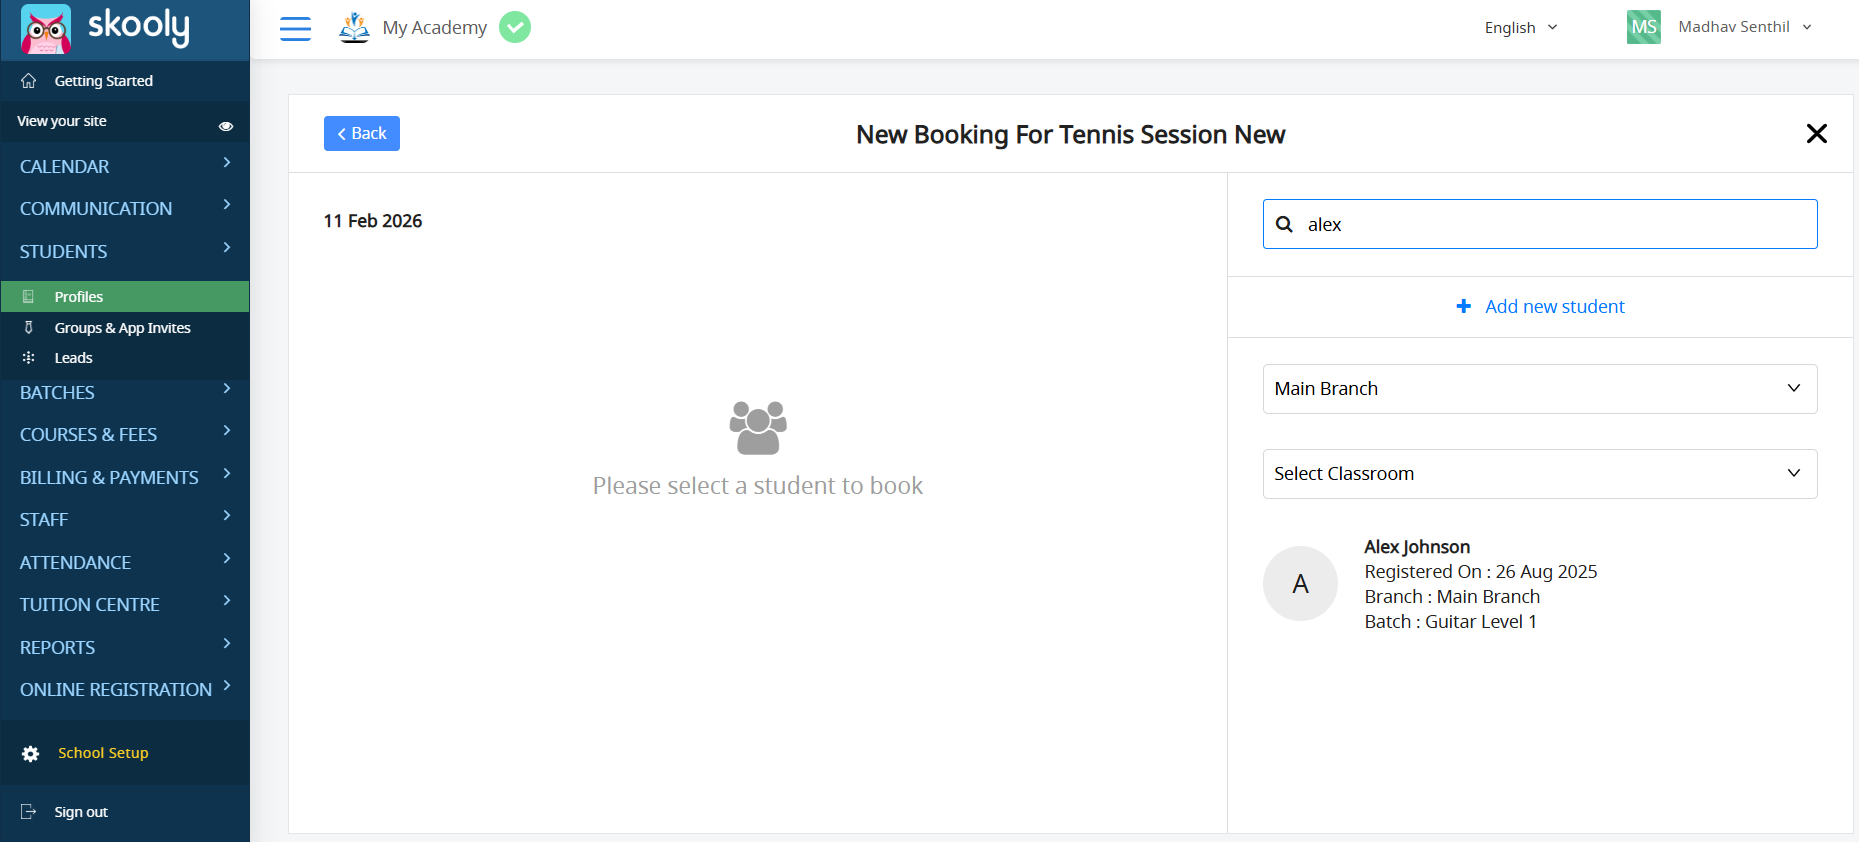Screen dimensions: 1859x842
Task: Click the My Academy logo icon
Action: click(354, 27)
